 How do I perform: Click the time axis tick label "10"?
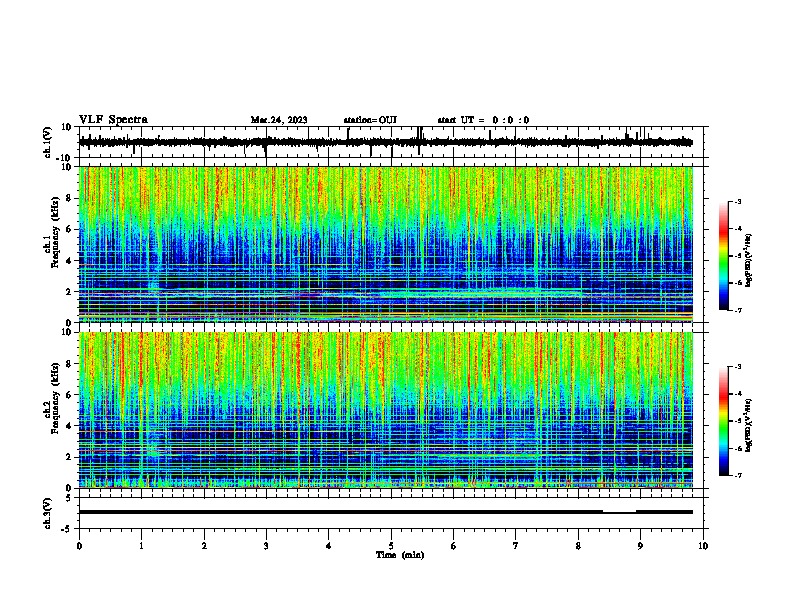(x=703, y=546)
